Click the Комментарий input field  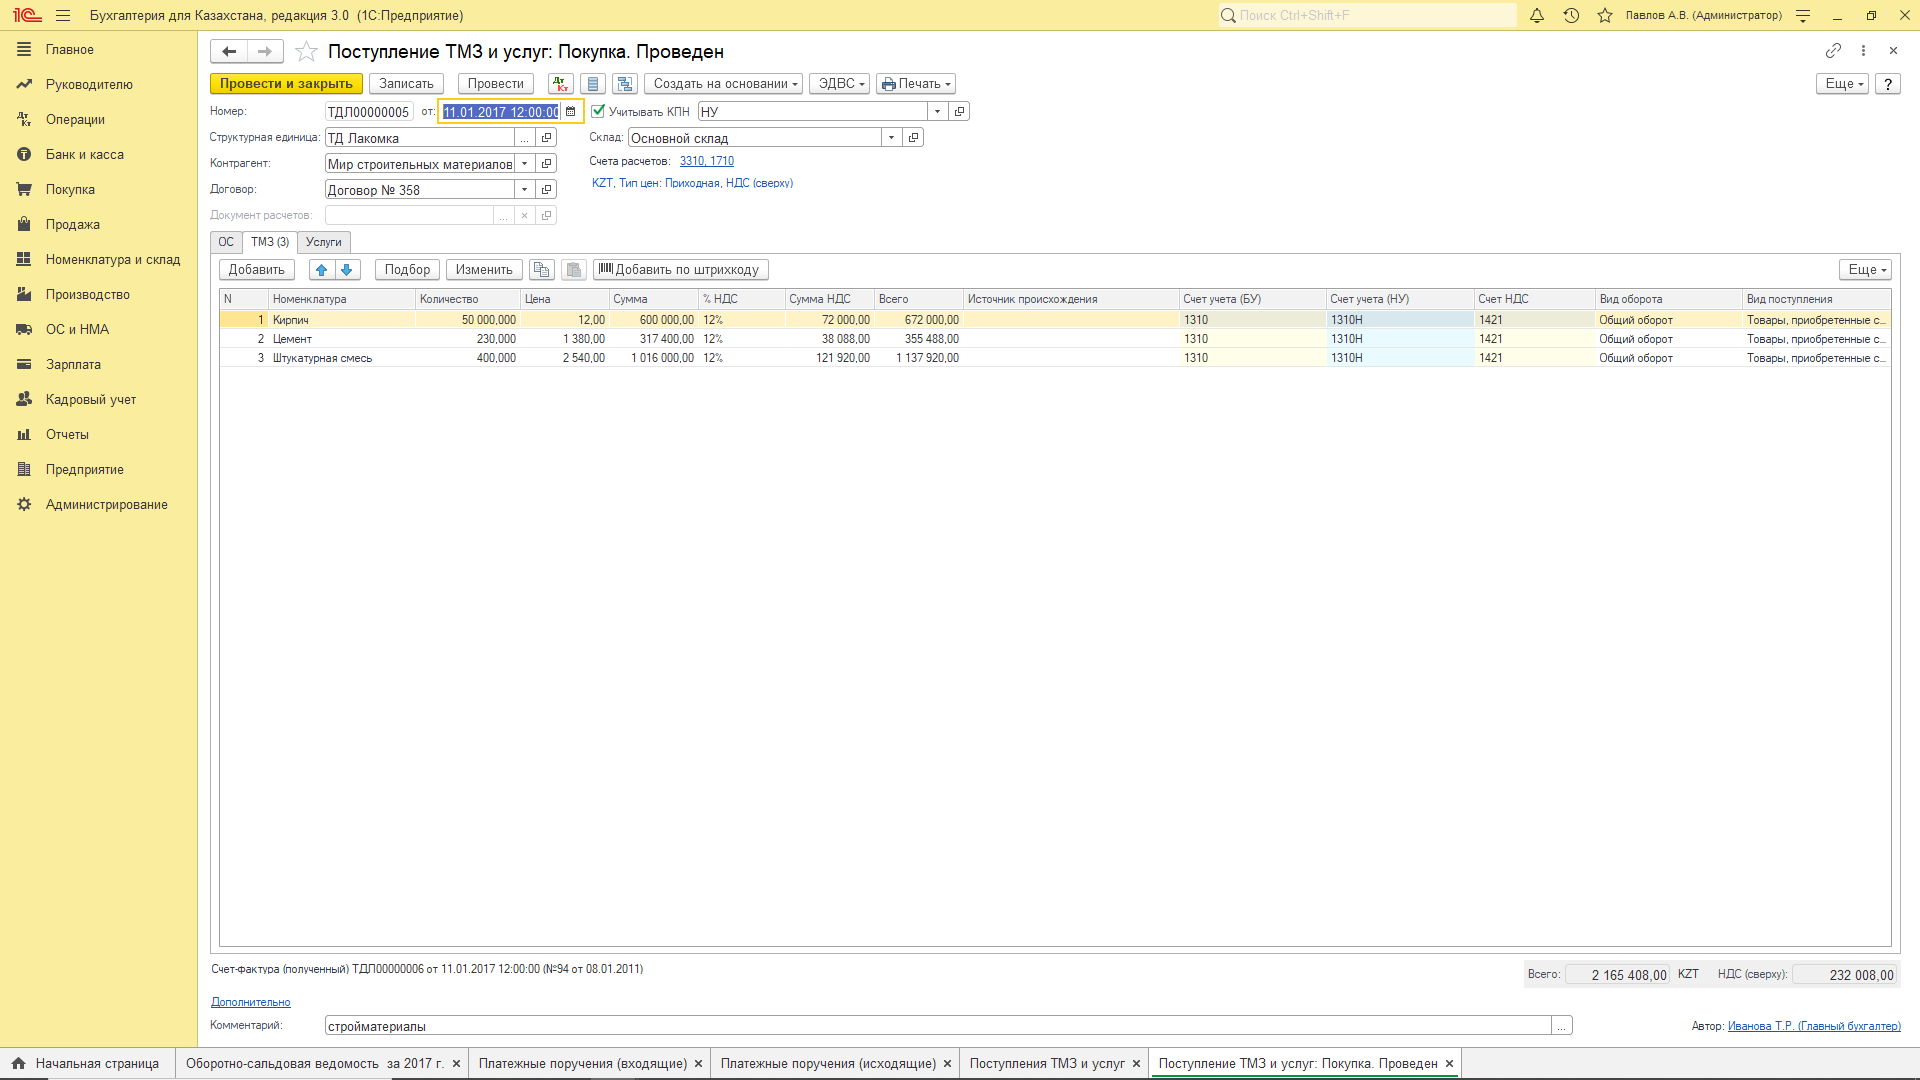point(937,1026)
